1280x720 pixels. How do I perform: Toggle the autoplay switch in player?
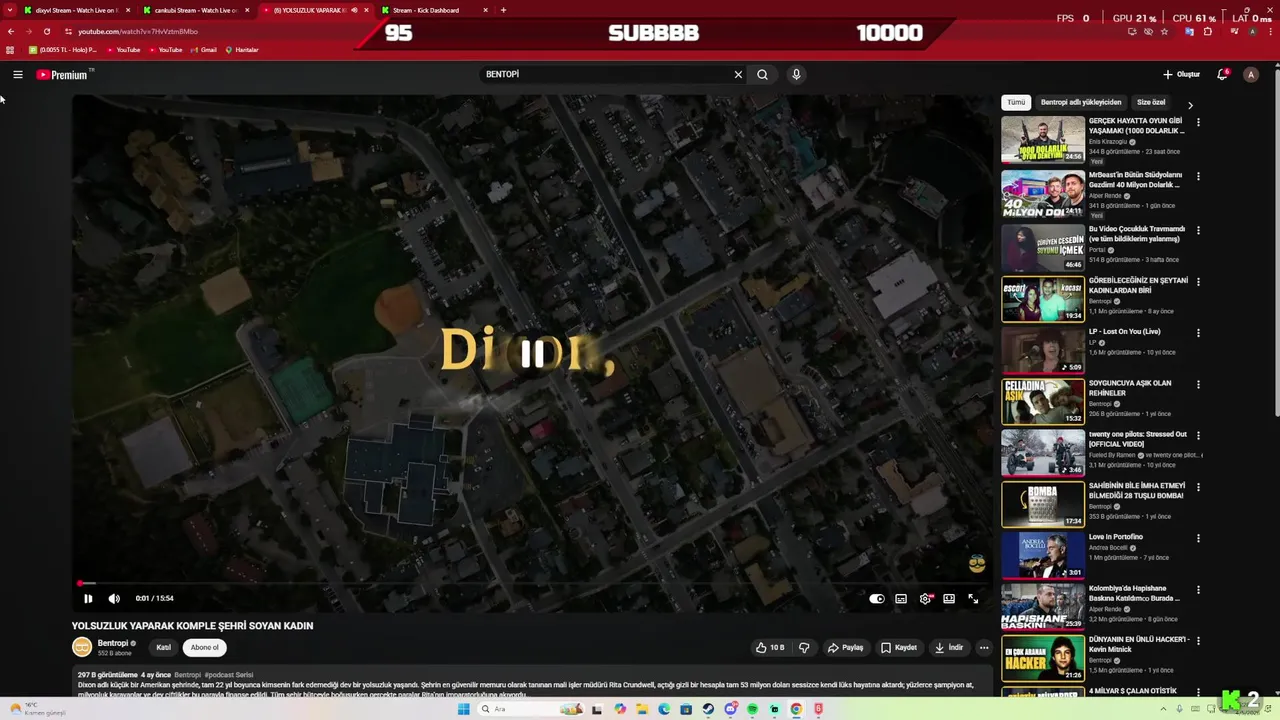[877, 598]
